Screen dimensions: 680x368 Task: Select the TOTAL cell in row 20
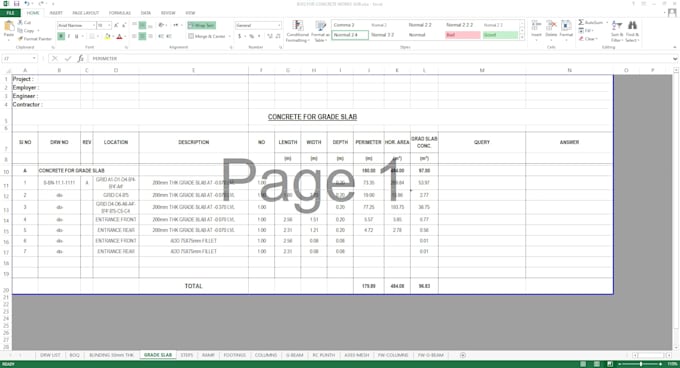pyautogui.click(x=193, y=286)
